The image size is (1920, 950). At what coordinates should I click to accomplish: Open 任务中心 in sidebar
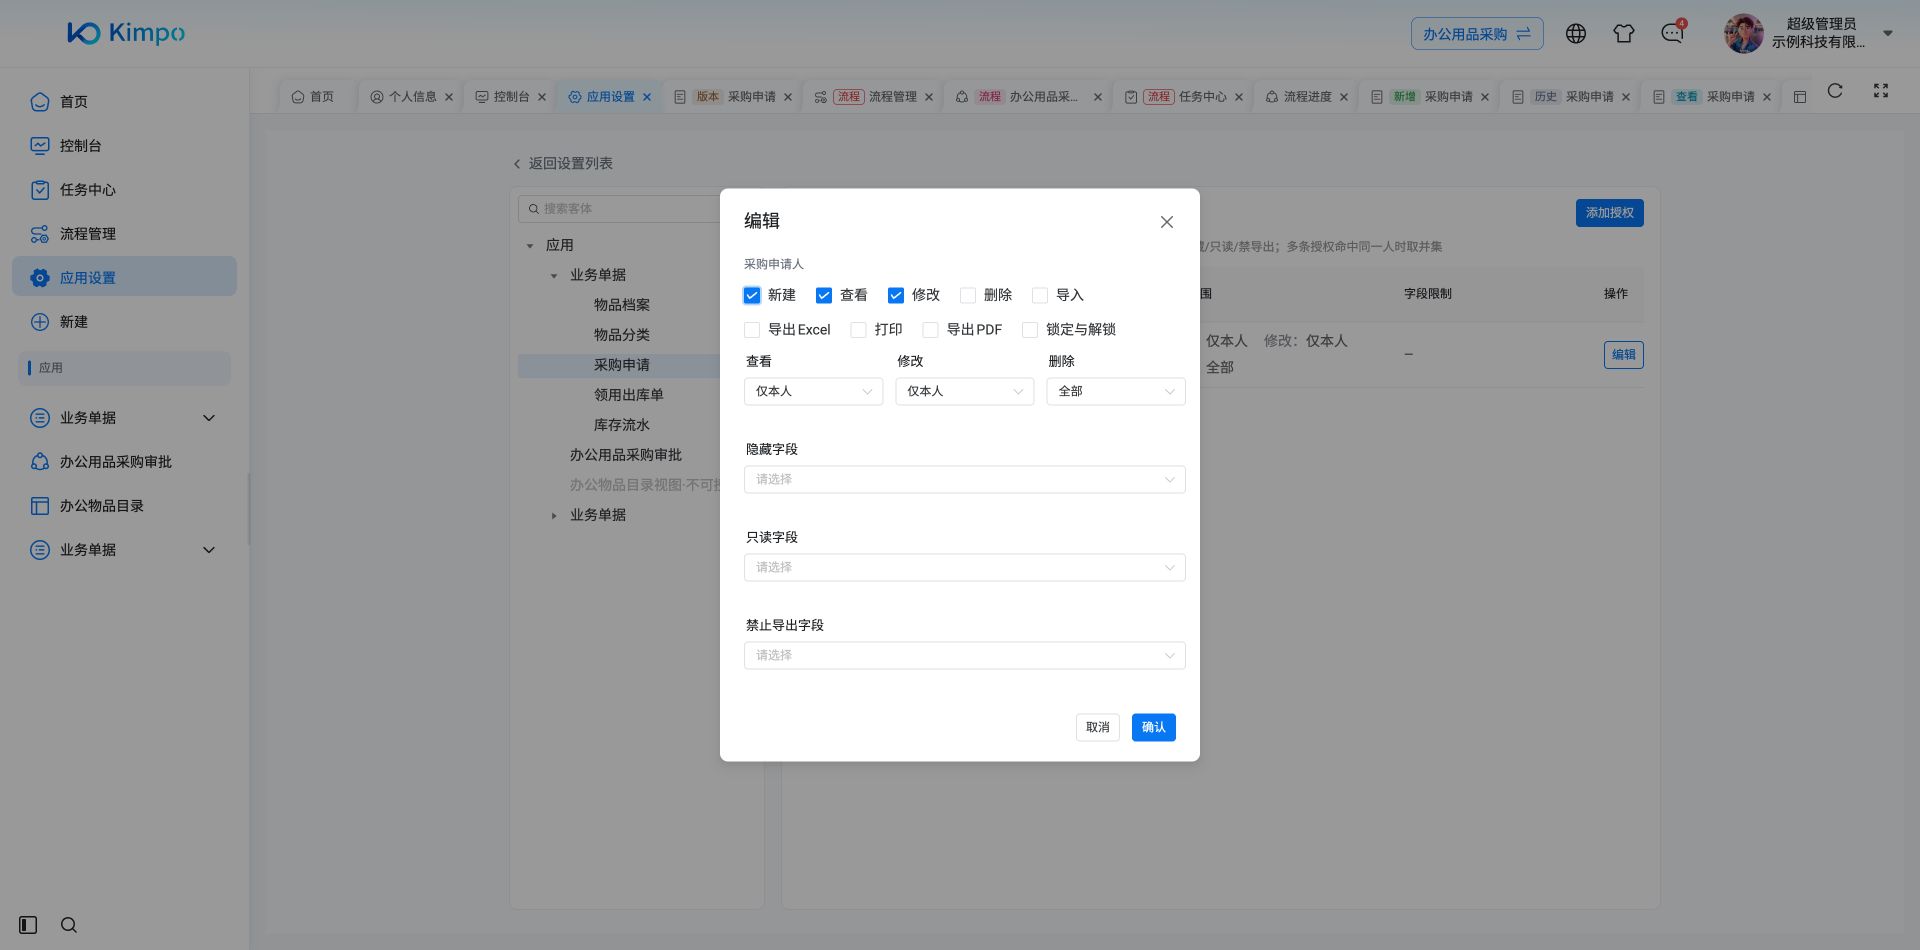pos(124,190)
